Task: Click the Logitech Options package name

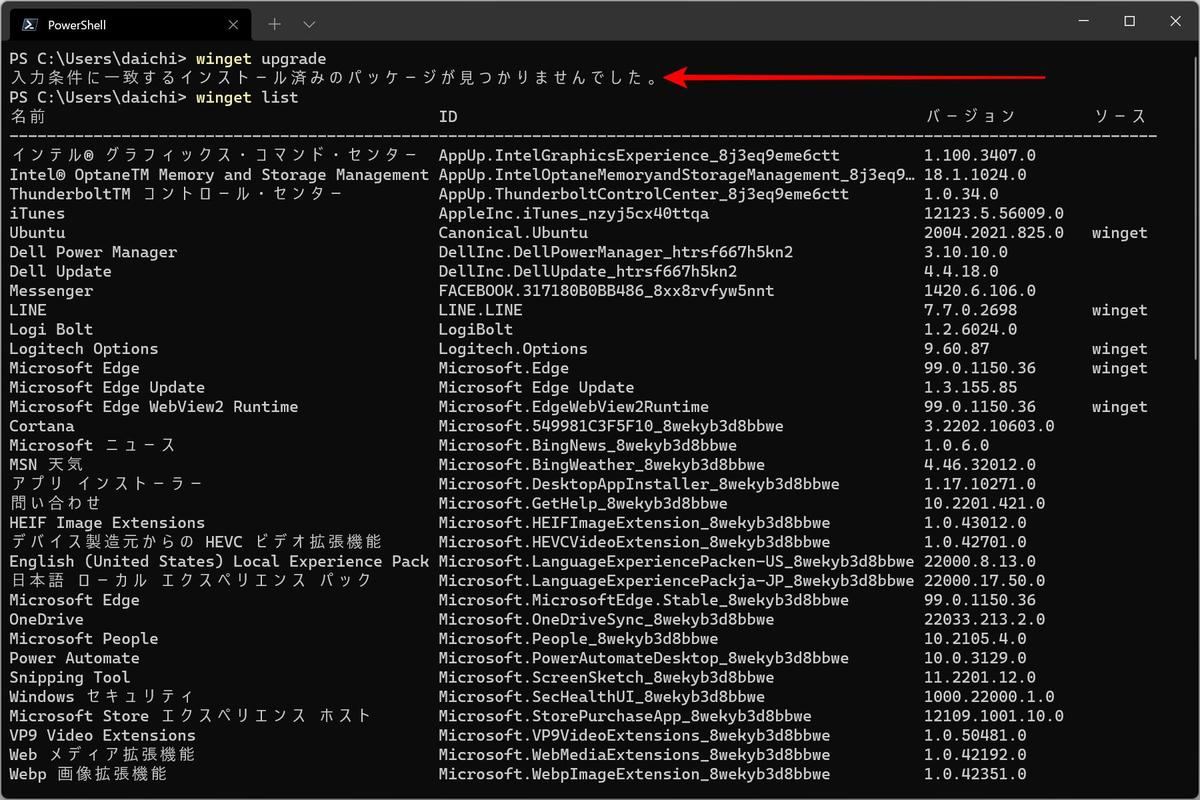Action: 84,349
